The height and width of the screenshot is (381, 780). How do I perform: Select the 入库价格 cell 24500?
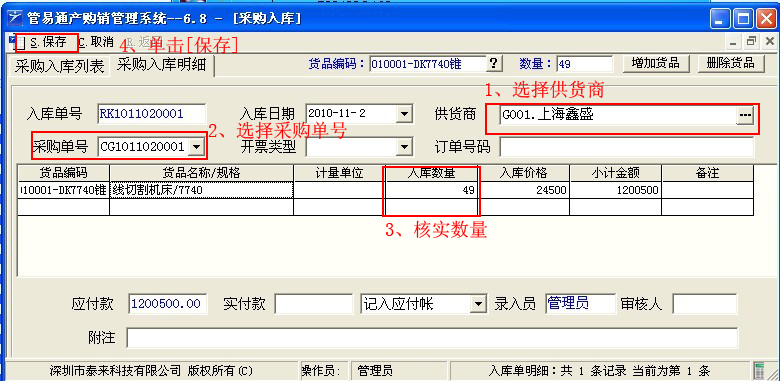pos(524,190)
